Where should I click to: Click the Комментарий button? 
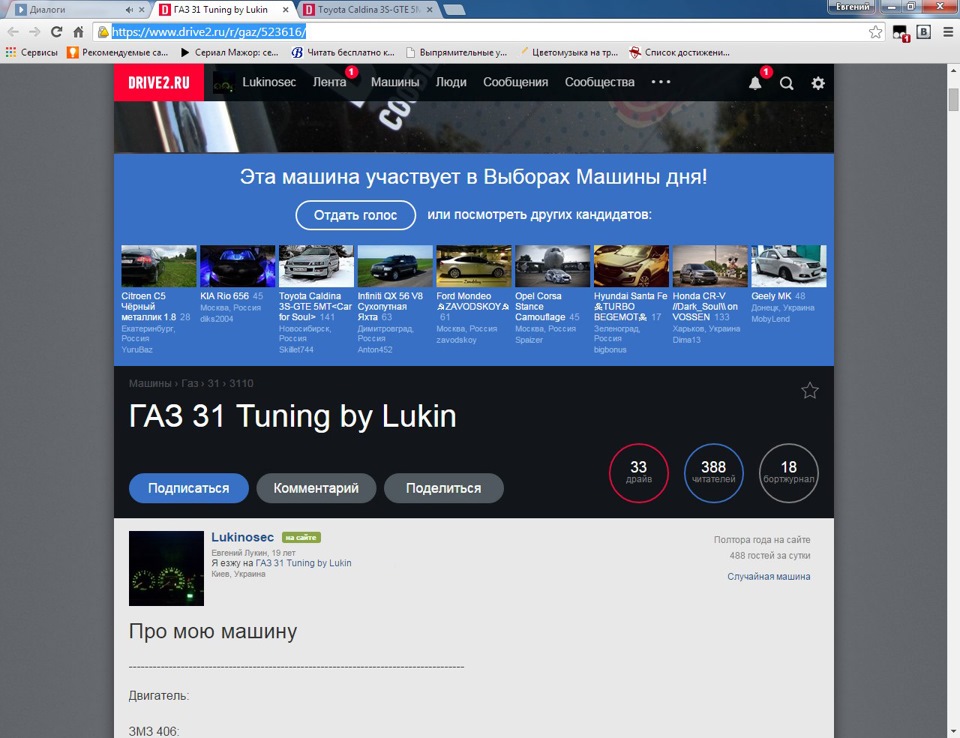point(316,488)
